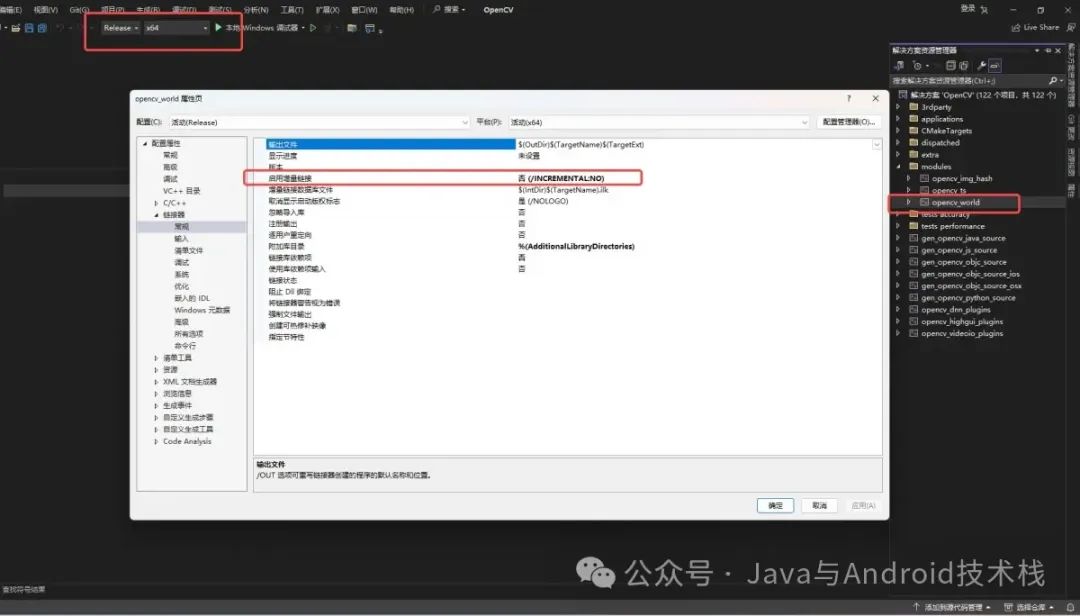The image size is (1080, 616).
Task: Expand the C/C++ node in the property tree
Action: point(156,203)
